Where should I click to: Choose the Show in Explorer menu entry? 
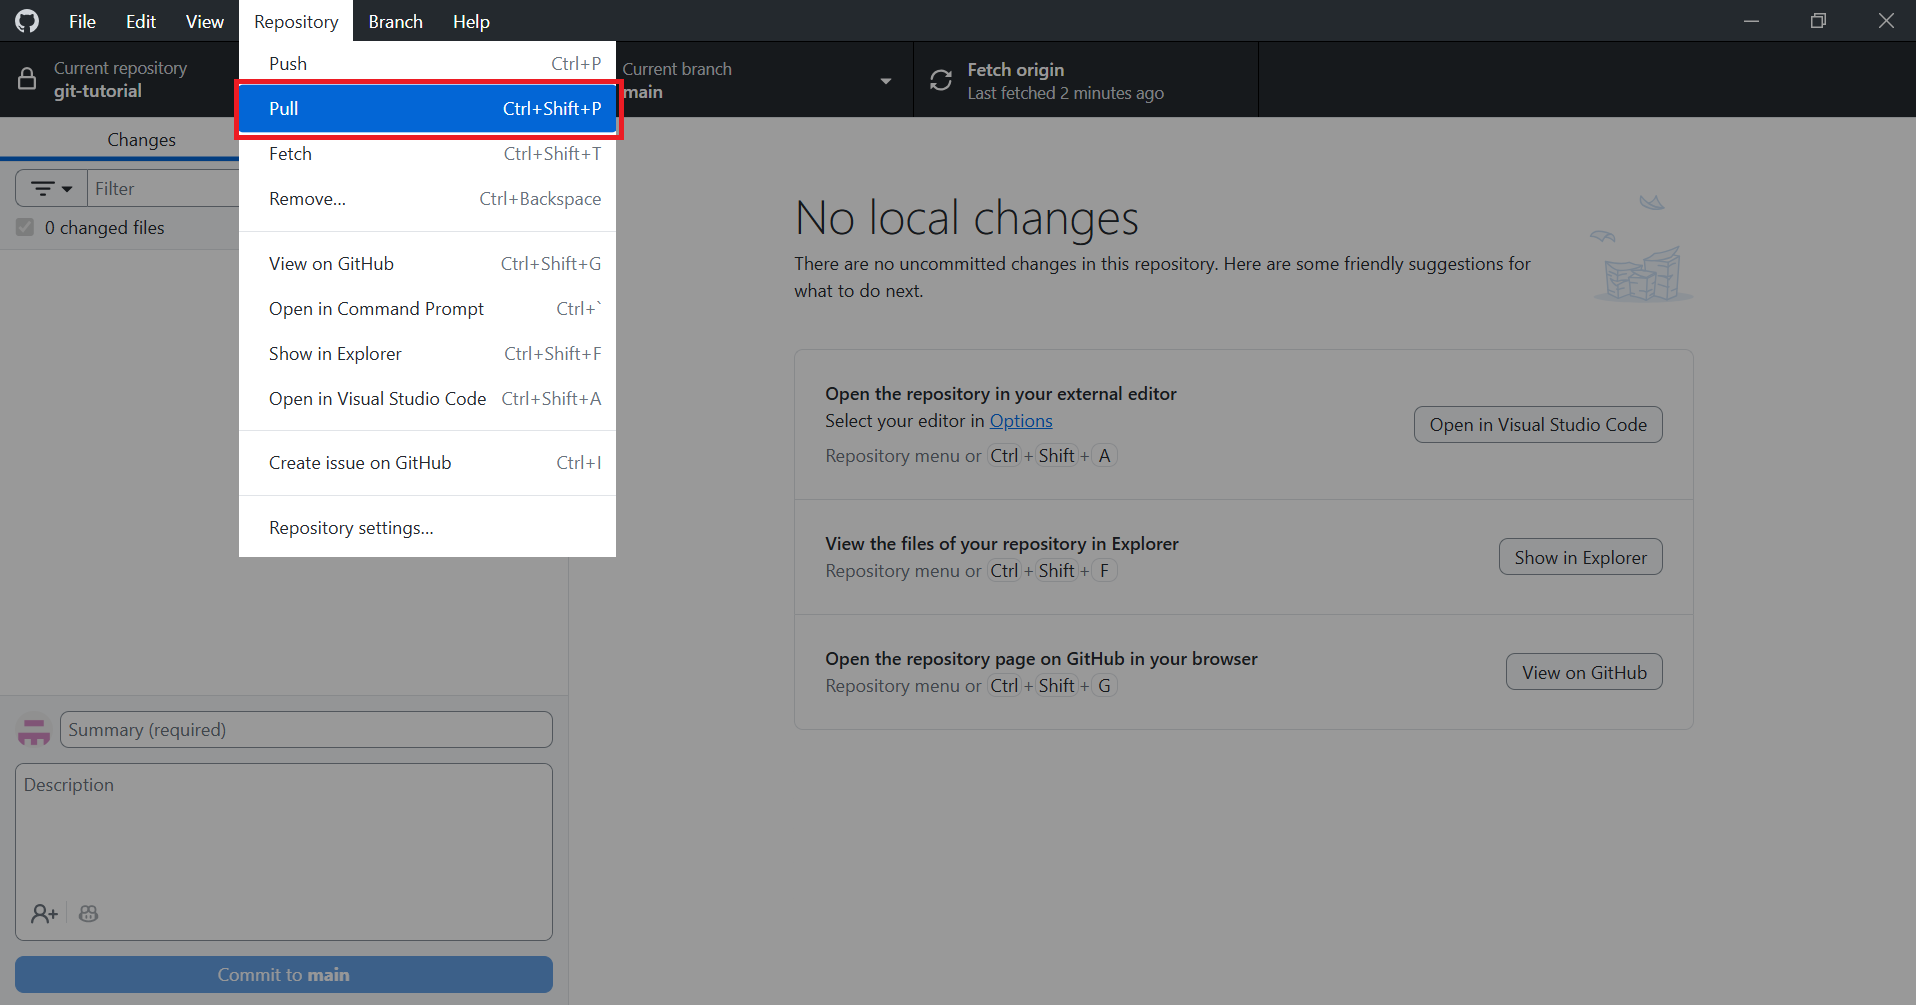point(427,354)
